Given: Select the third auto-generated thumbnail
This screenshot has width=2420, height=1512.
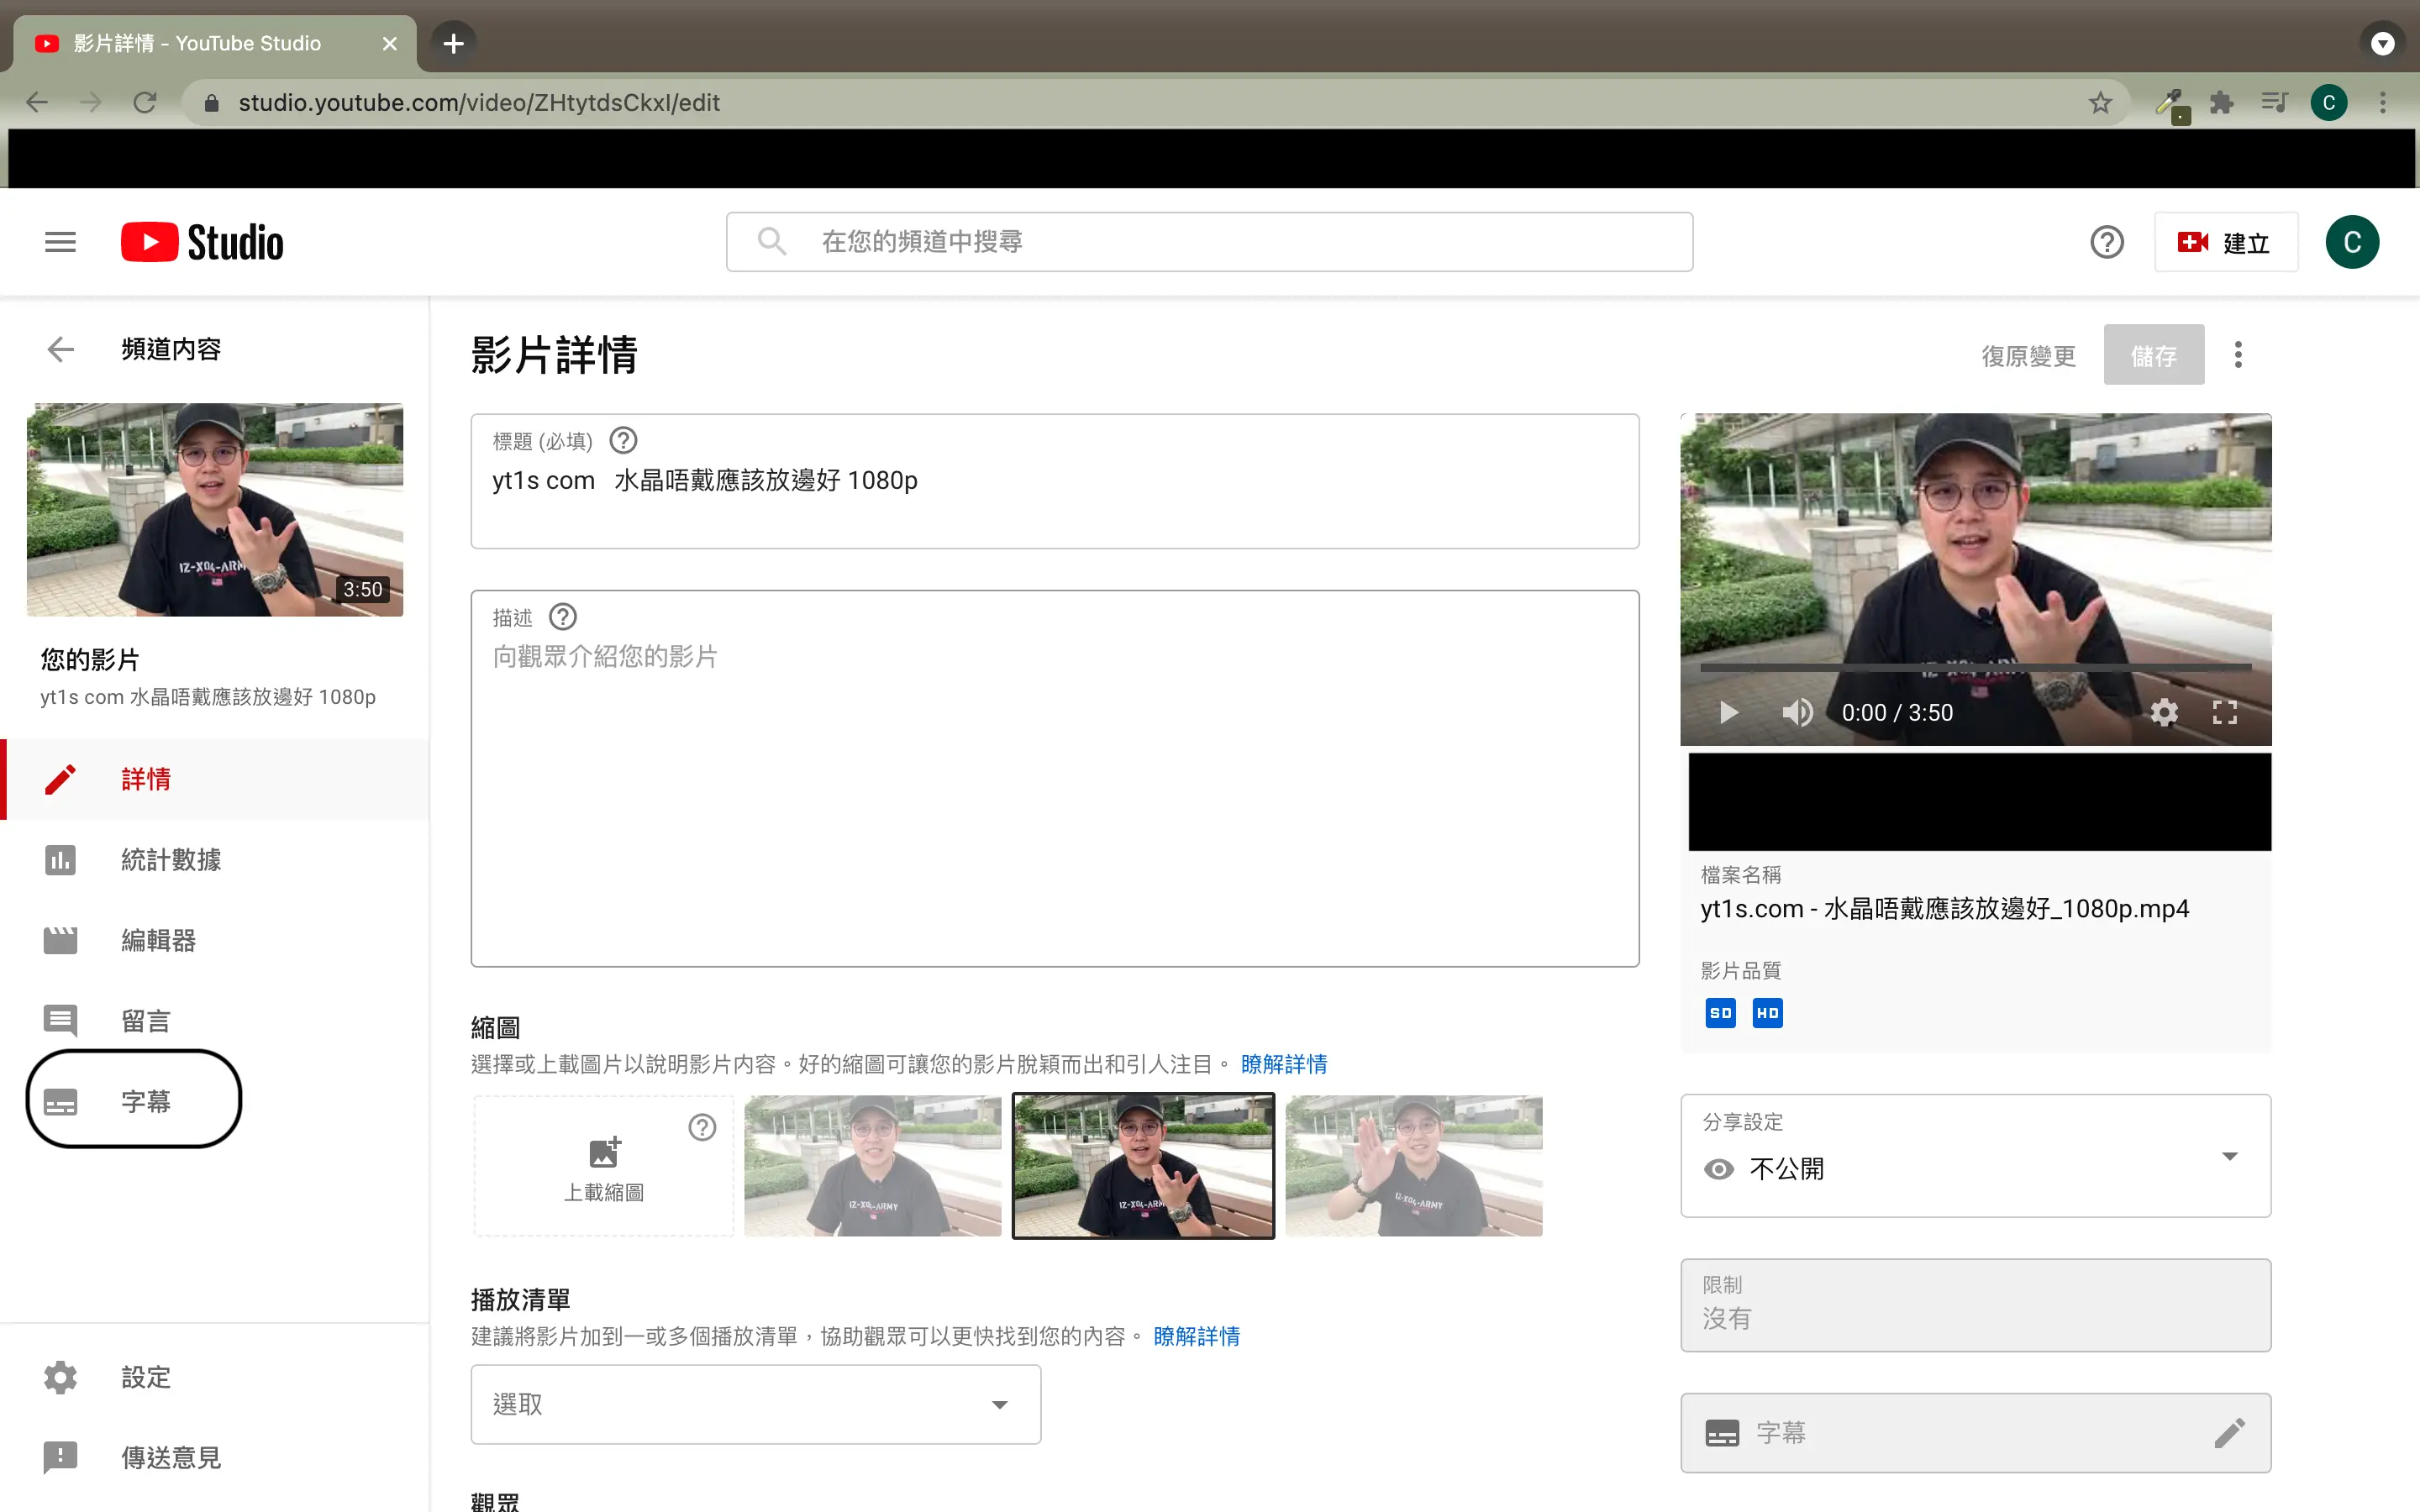Looking at the screenshot, I should click(x=1413, y=1166).
